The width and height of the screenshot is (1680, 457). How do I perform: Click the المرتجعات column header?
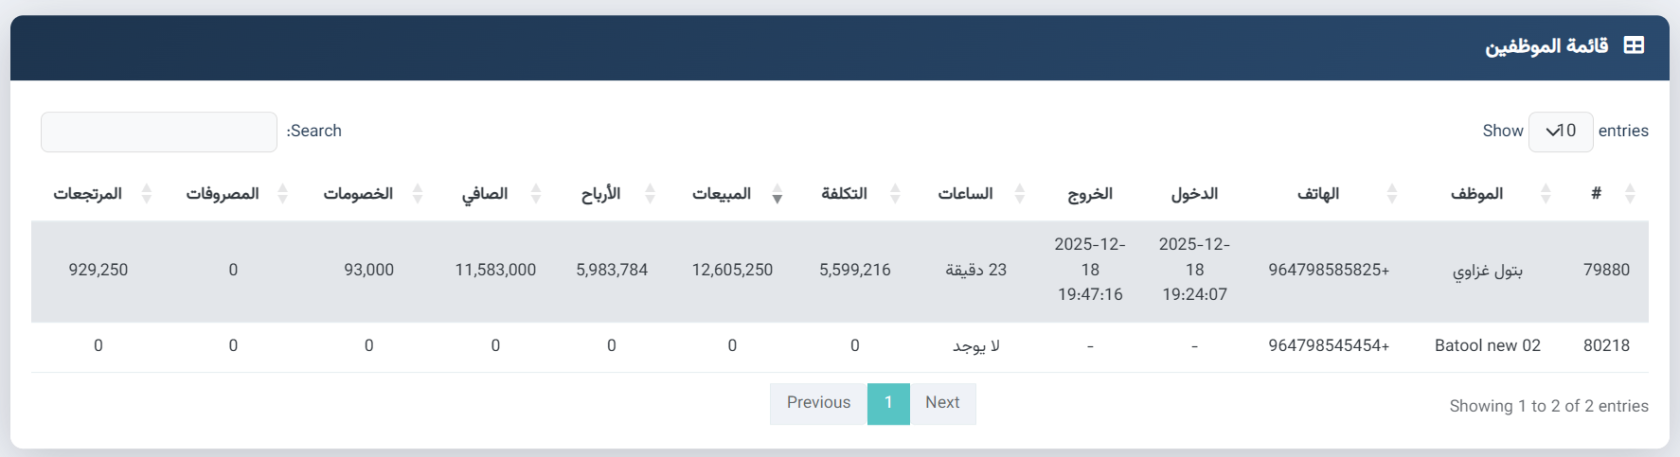88,194
